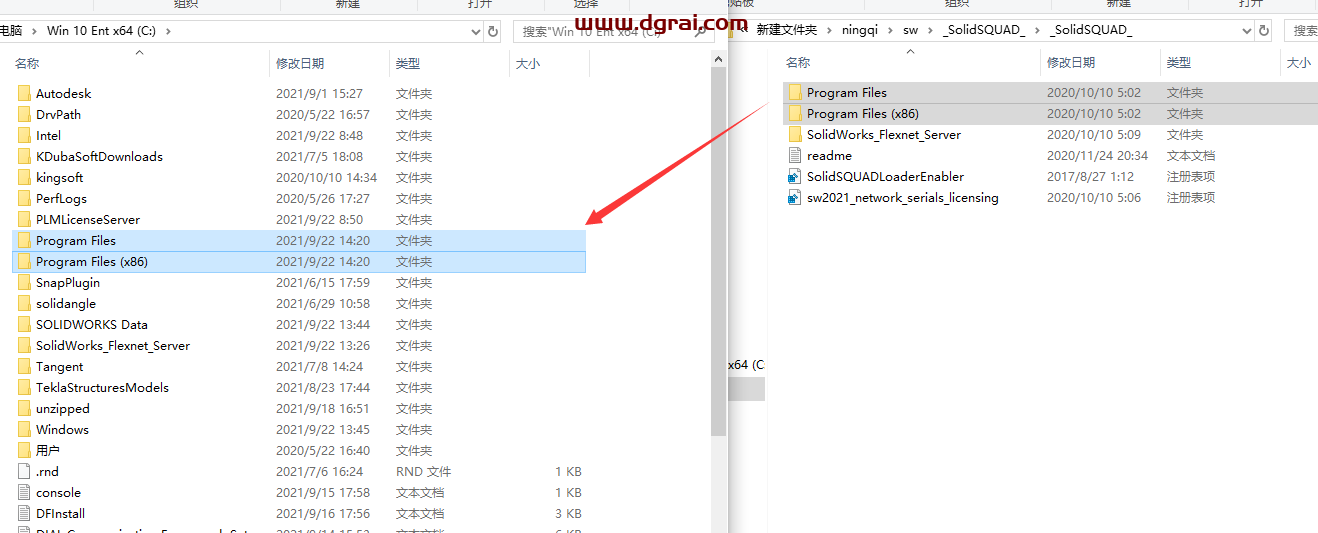Click SolidWorks_Flexnet_Server folder icon in right window
The width and height of the screenshot is (1318, 533).
pyautogui.click(x=796, y=135)
